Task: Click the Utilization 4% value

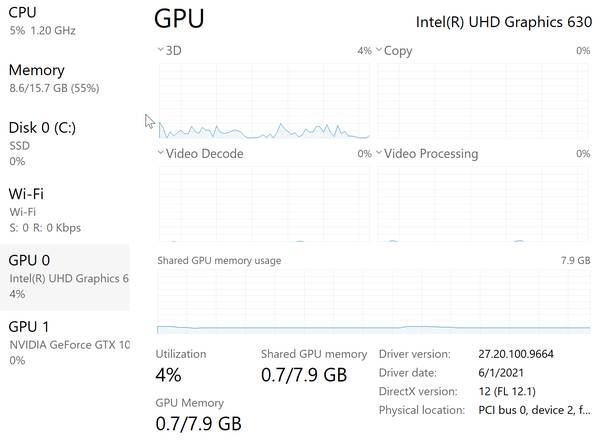Action: pos(169,376)
